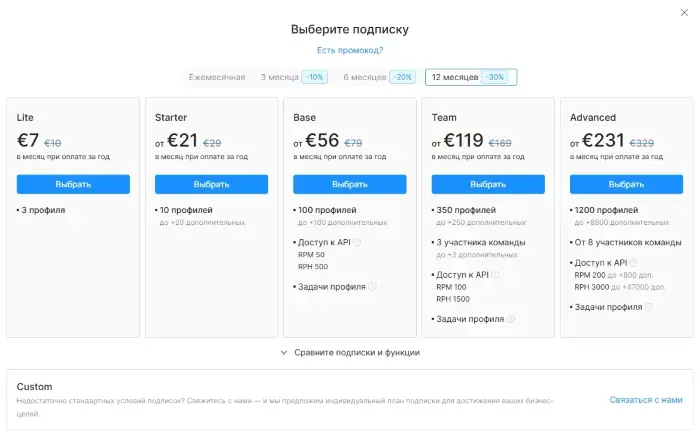Choose the Base plan with Выбрать
Image resolution: width=700 pixels, height=447 pixels.
[x=350, y=184]
